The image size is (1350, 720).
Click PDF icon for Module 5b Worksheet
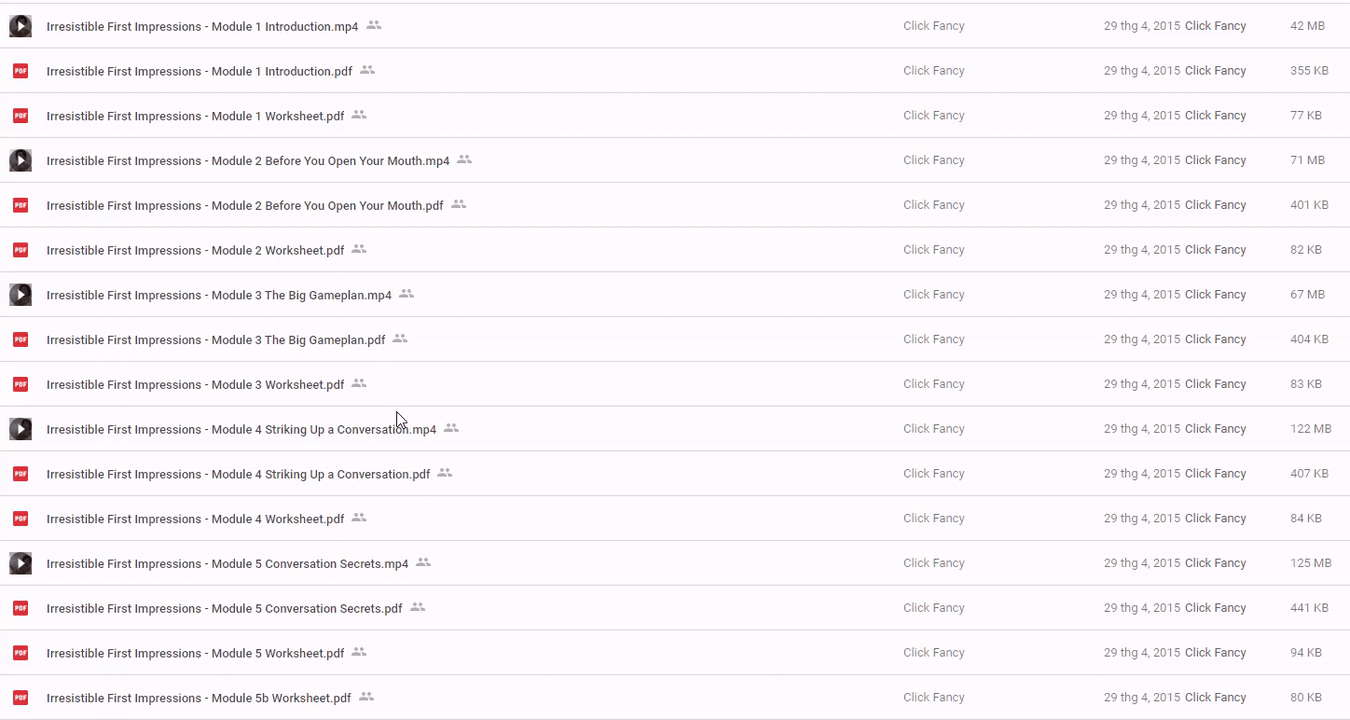coord(20,698)
